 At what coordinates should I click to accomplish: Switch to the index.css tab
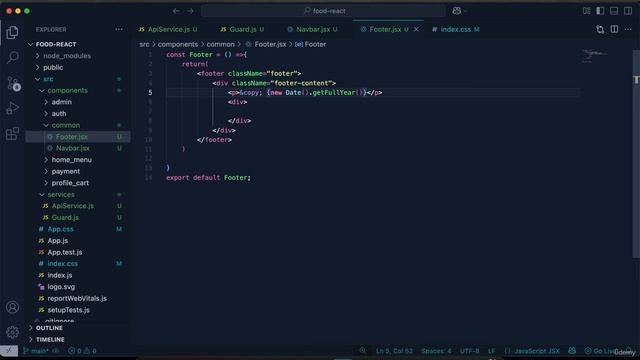[x=456, y=29]
